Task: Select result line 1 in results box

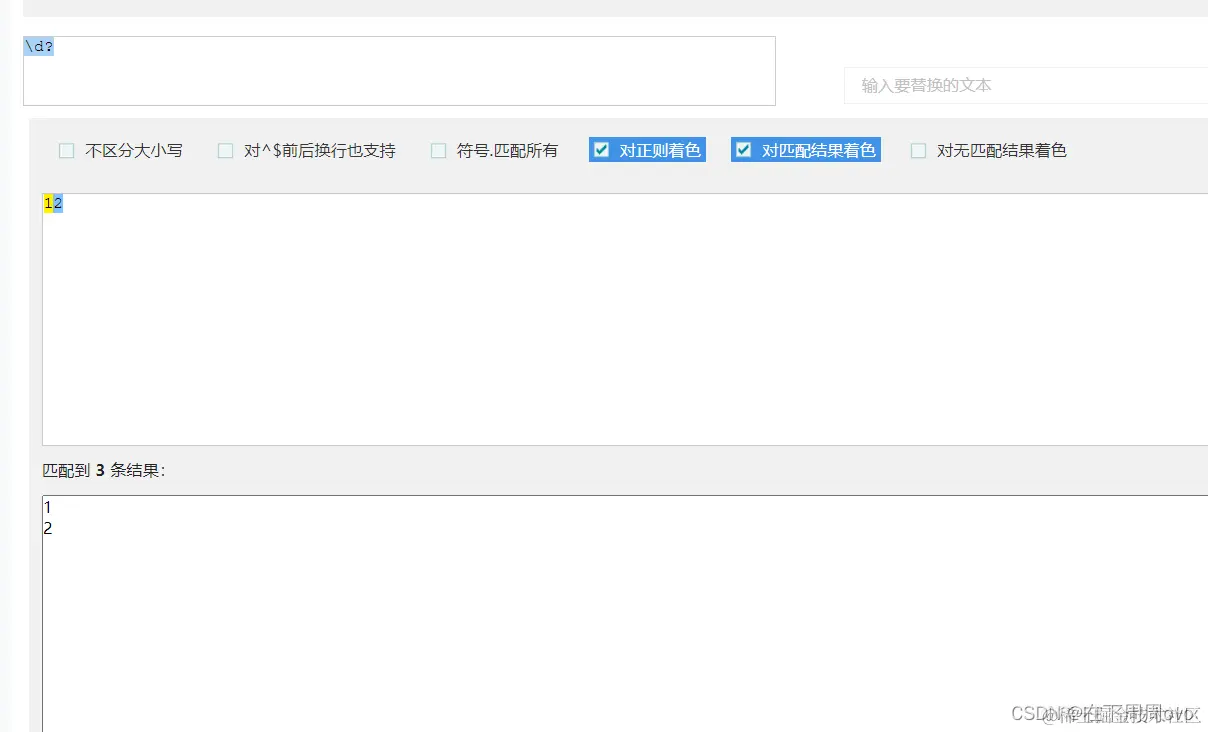Action: (x=47, y=507)
